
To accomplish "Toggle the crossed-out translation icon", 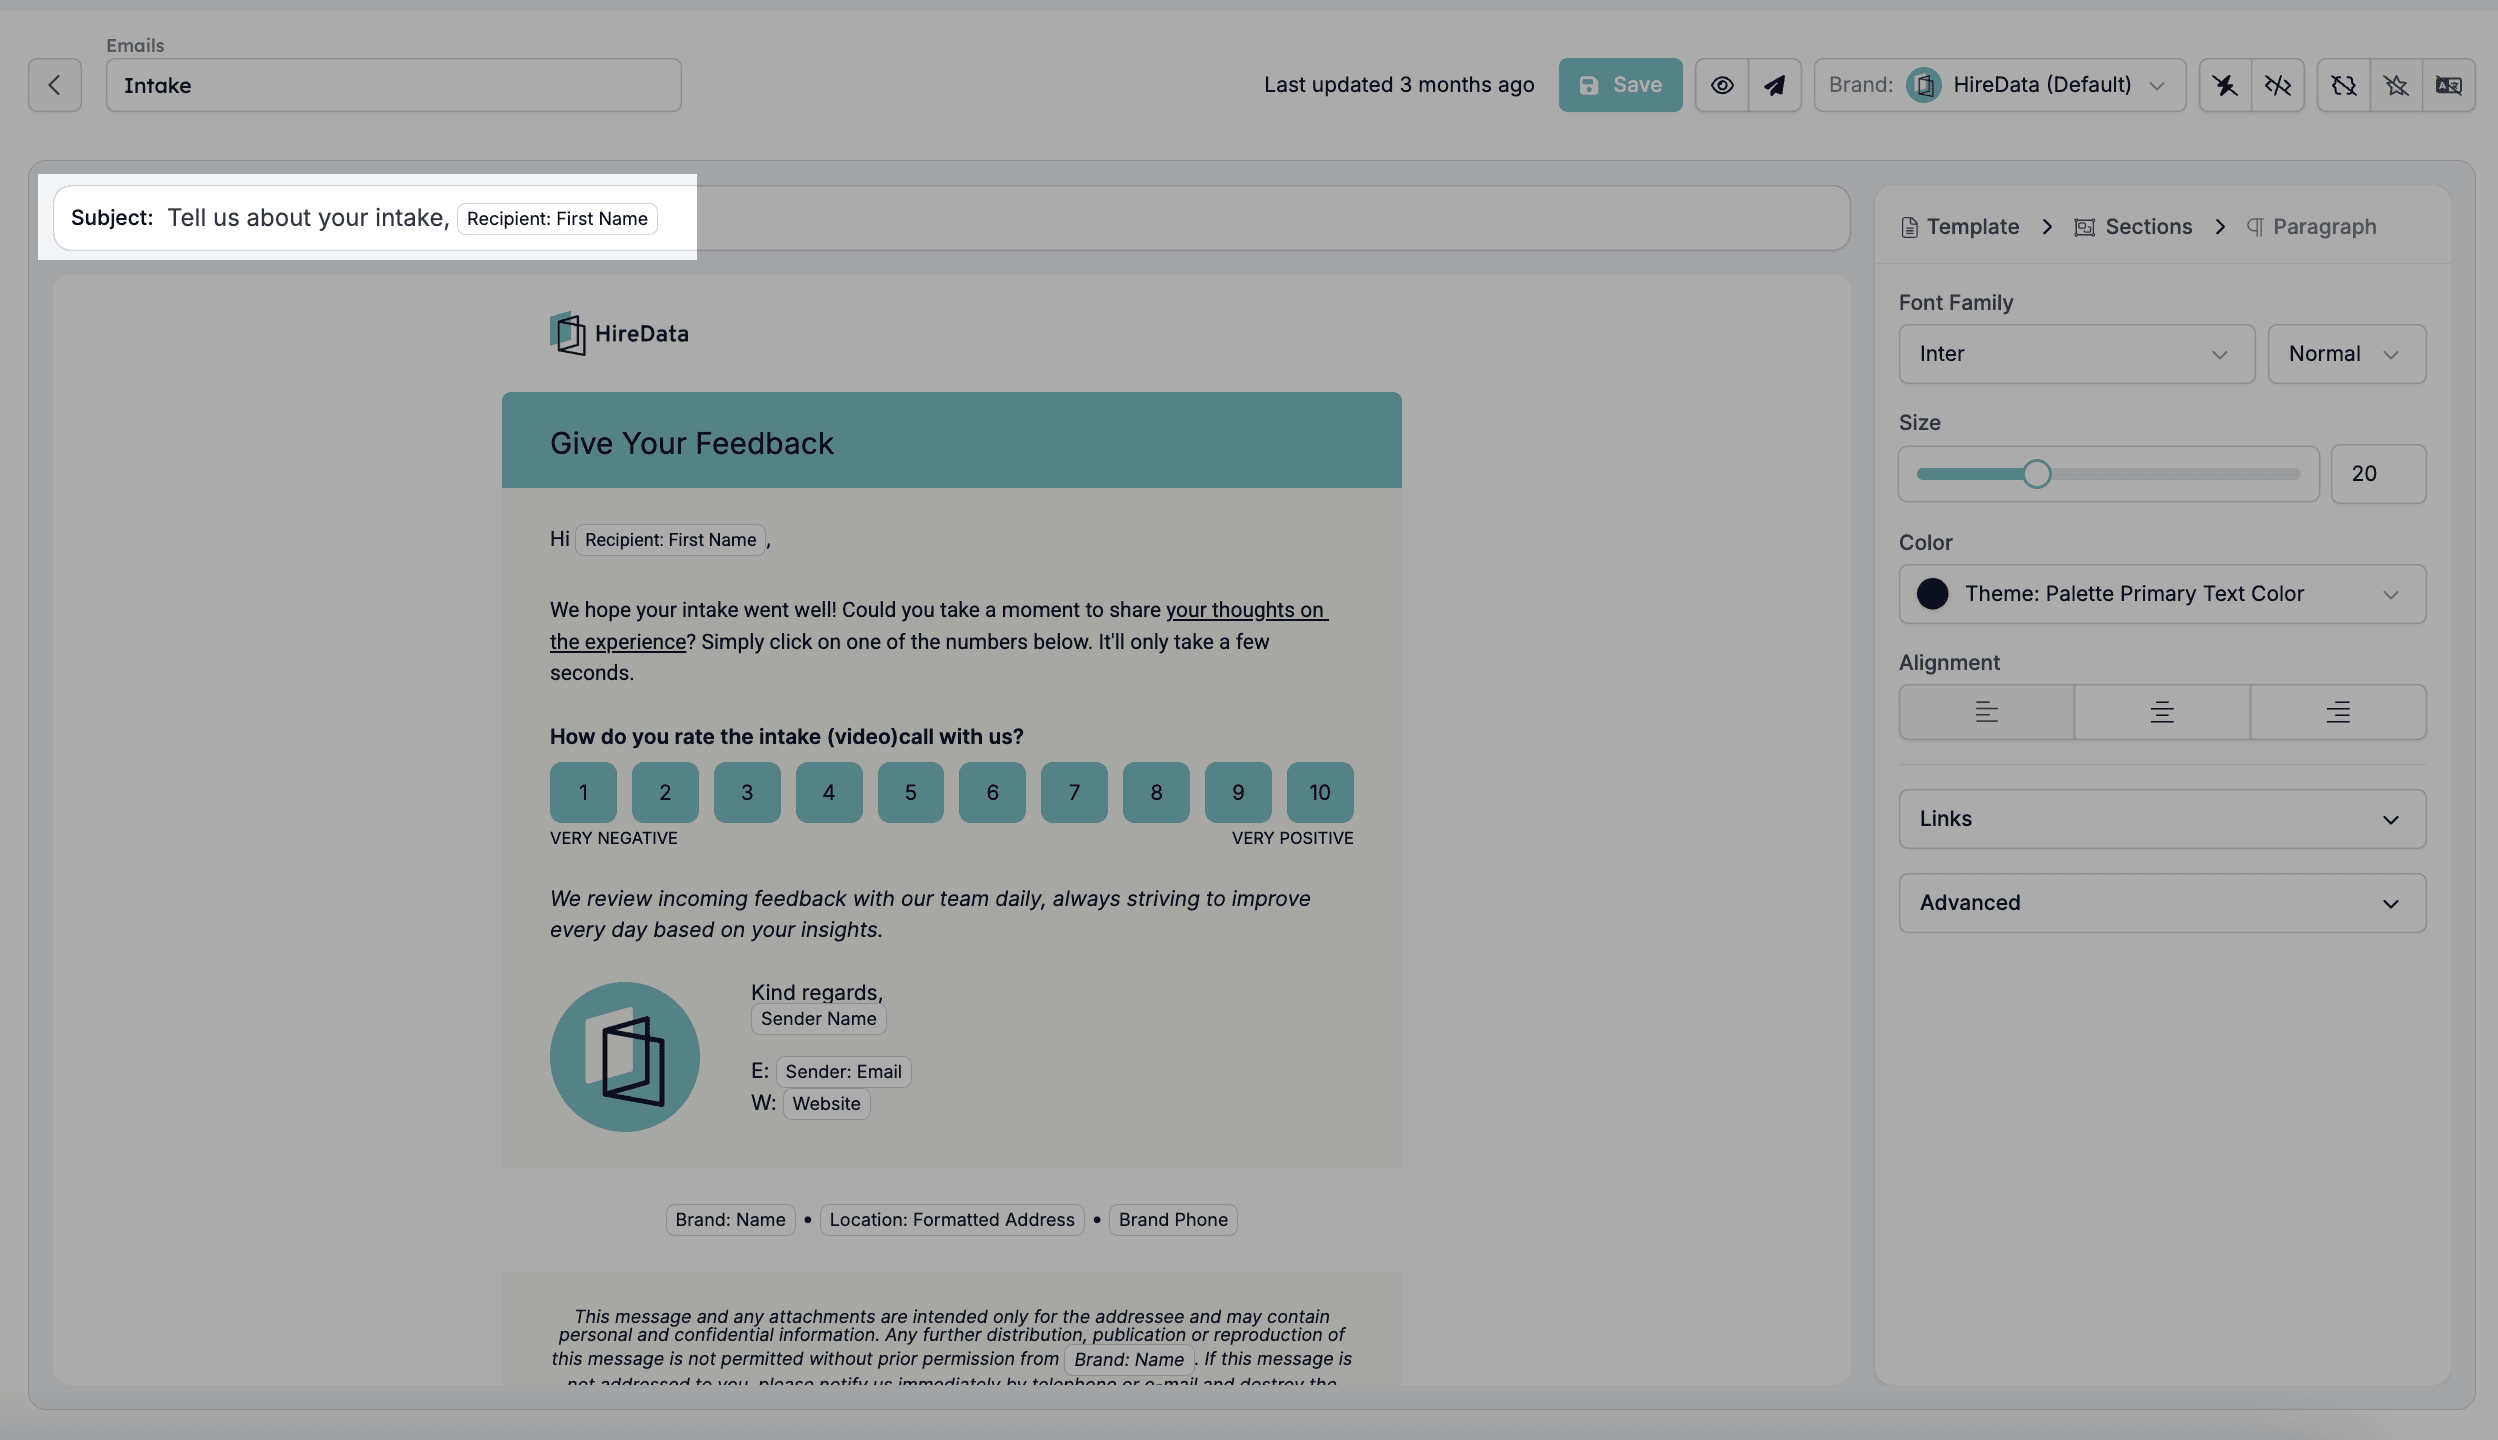I will [2449, 85].
